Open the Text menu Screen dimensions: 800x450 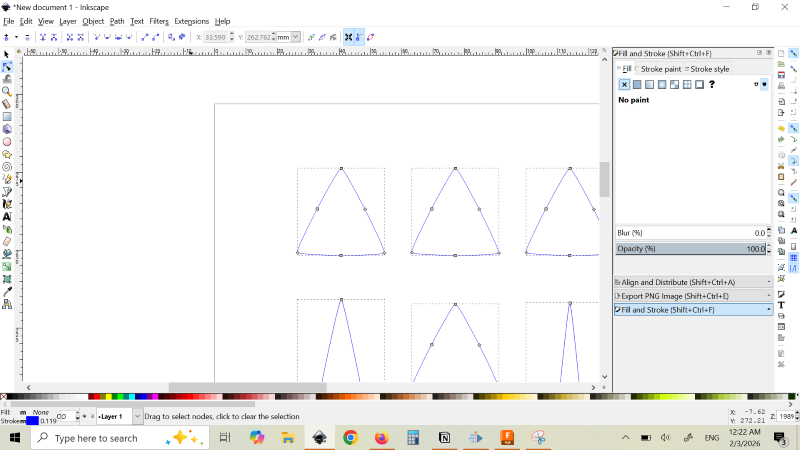pos(137,21)
